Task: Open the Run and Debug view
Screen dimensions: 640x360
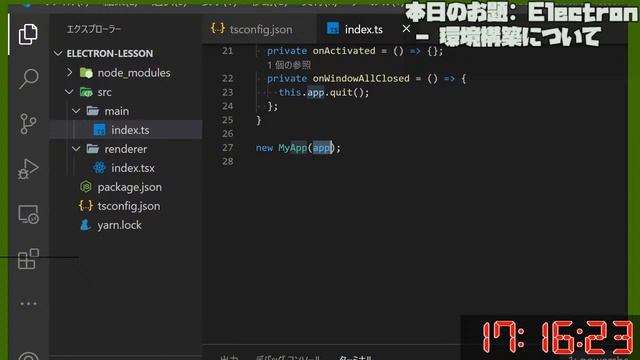Action: point(28,169)
